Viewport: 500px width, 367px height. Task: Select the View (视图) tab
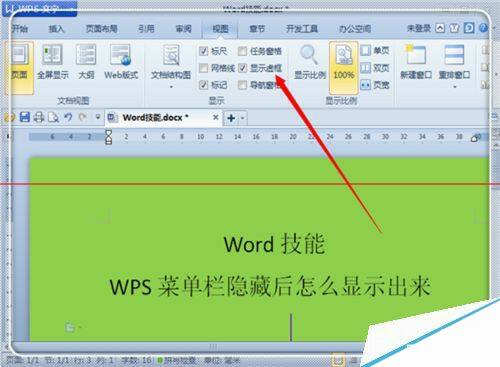tap(220, 29)
